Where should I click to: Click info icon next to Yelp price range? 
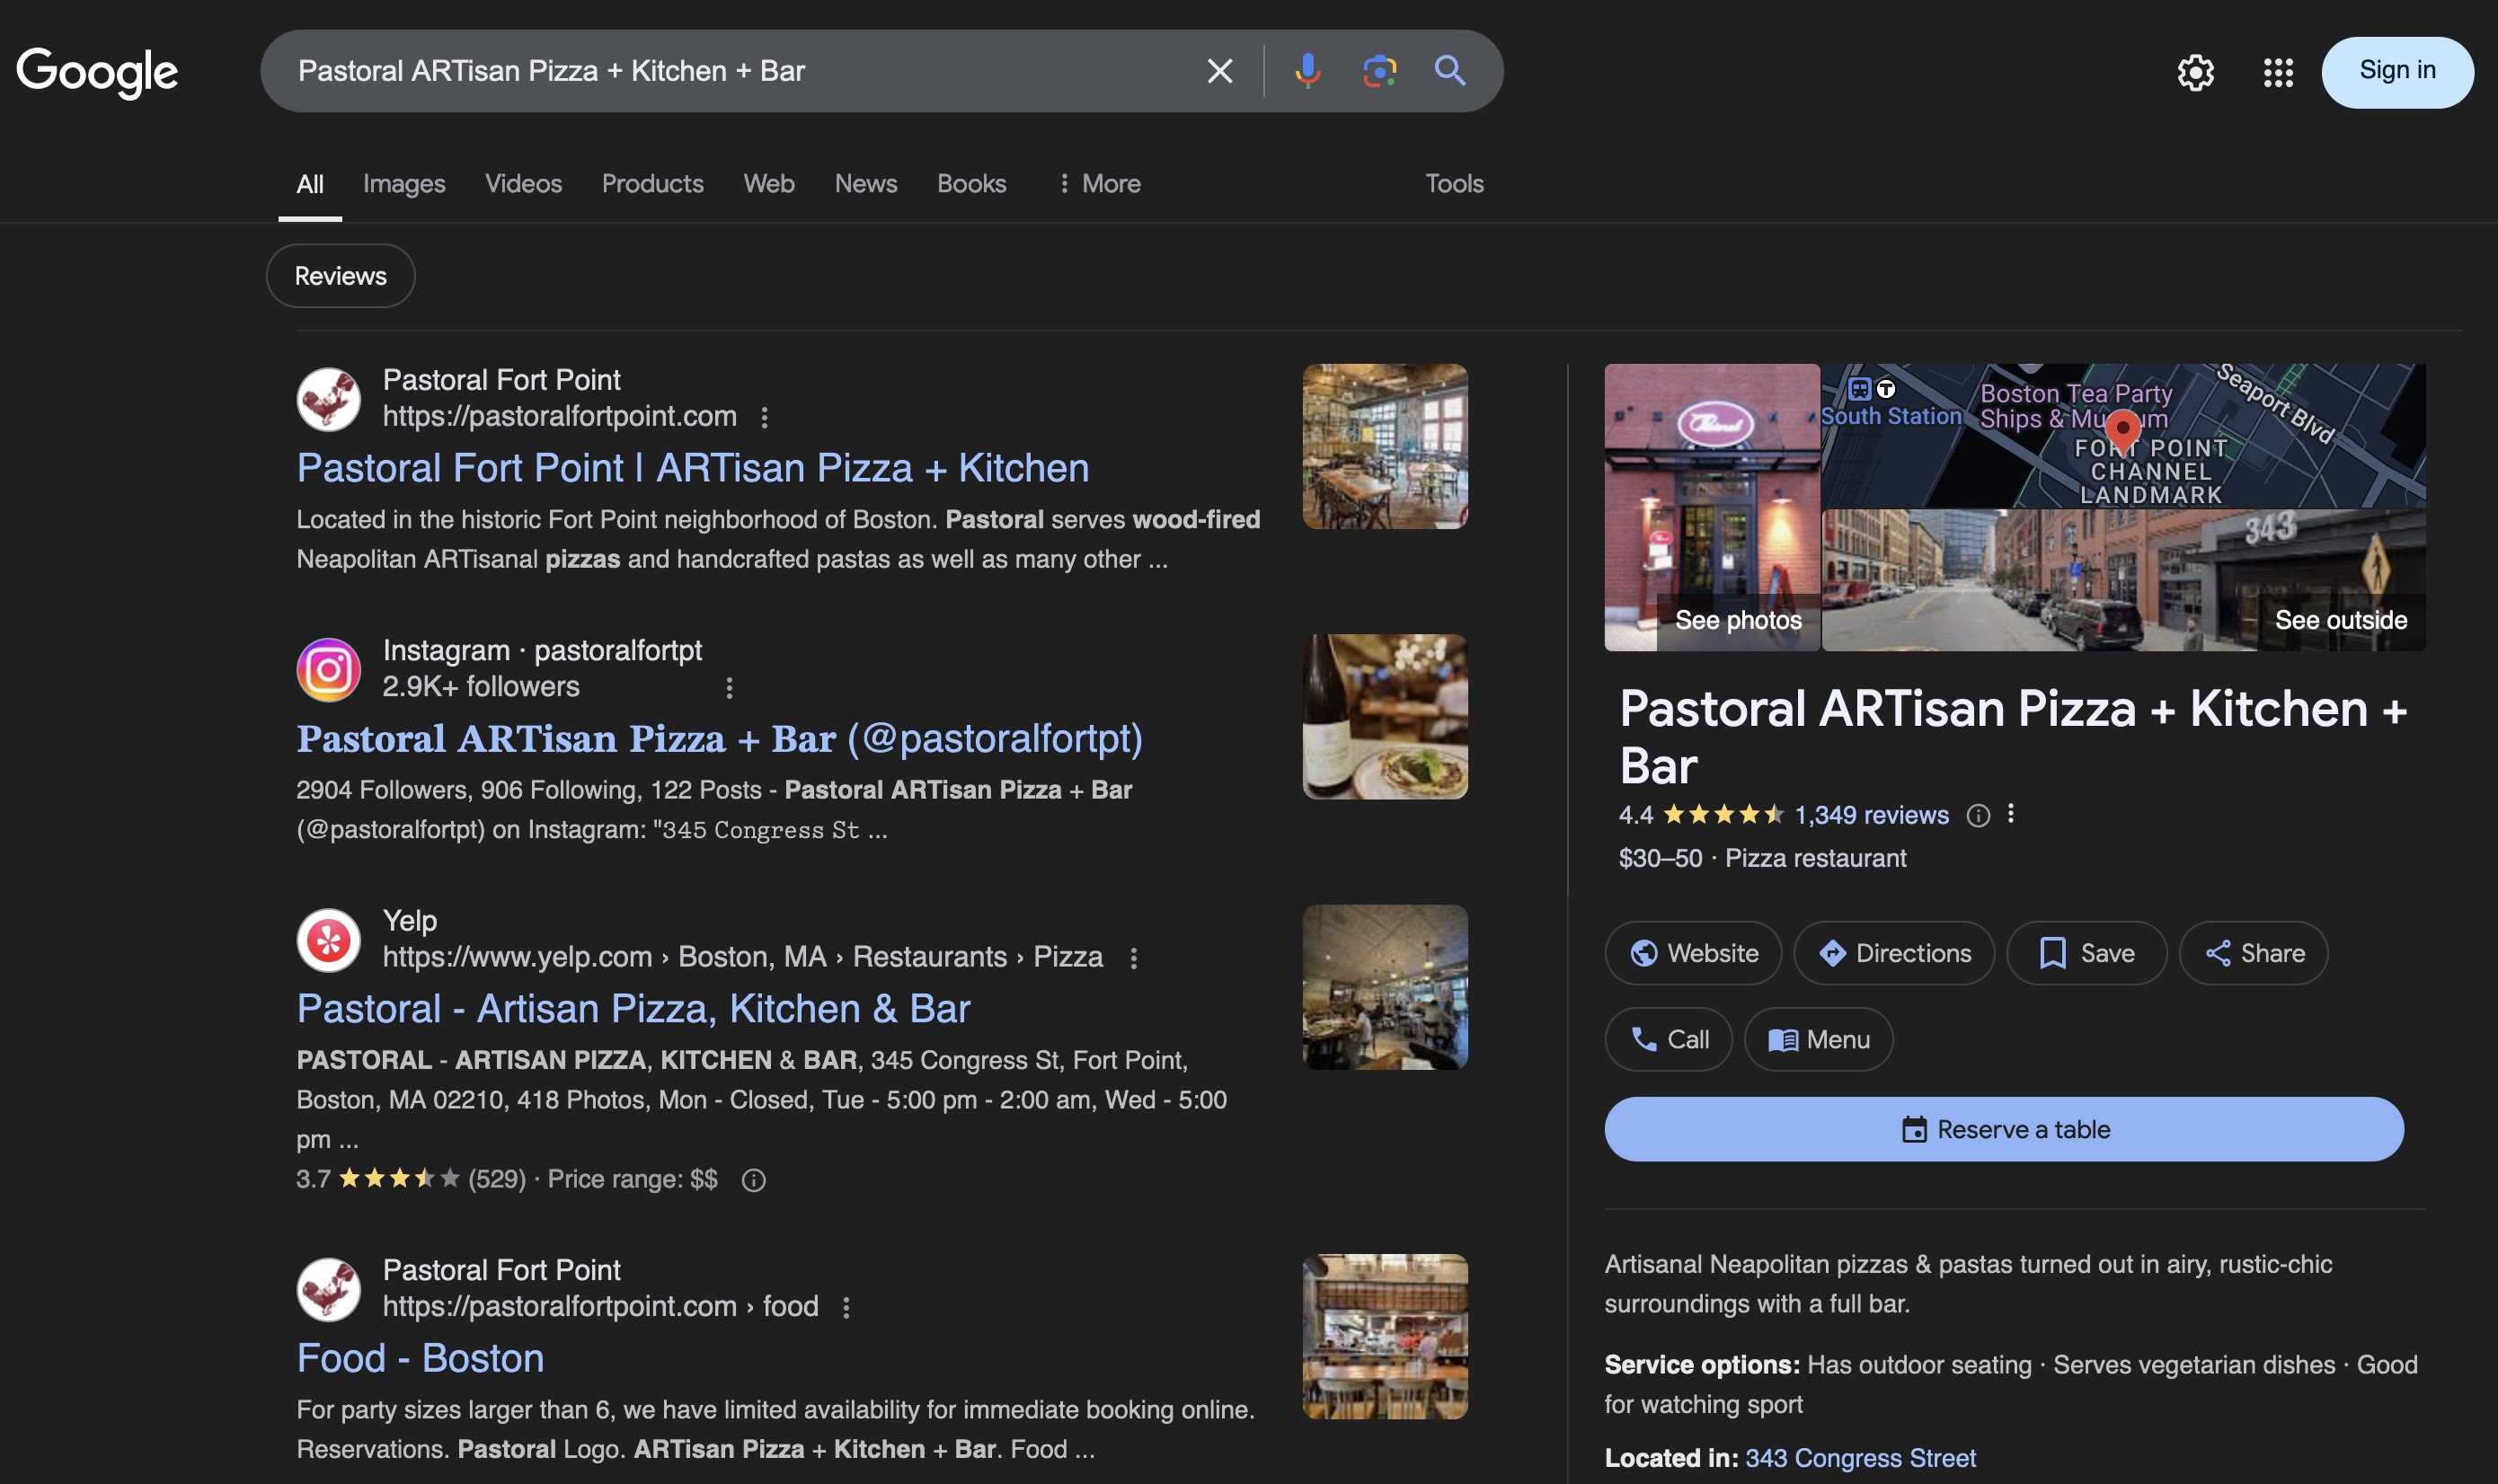pyautogui.click(x=753, y=1180)
